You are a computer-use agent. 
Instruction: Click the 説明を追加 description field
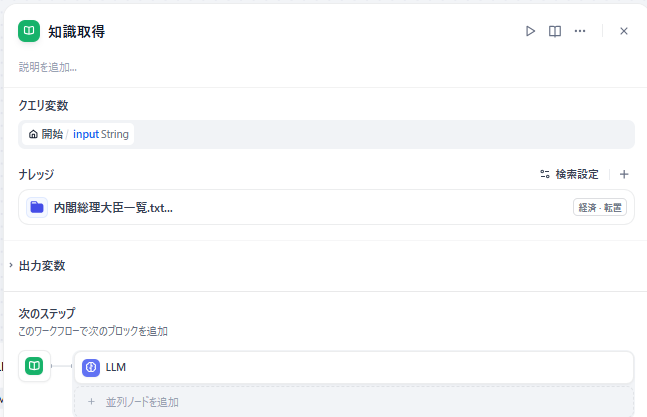pyautogui.click(x=48, y=67)
